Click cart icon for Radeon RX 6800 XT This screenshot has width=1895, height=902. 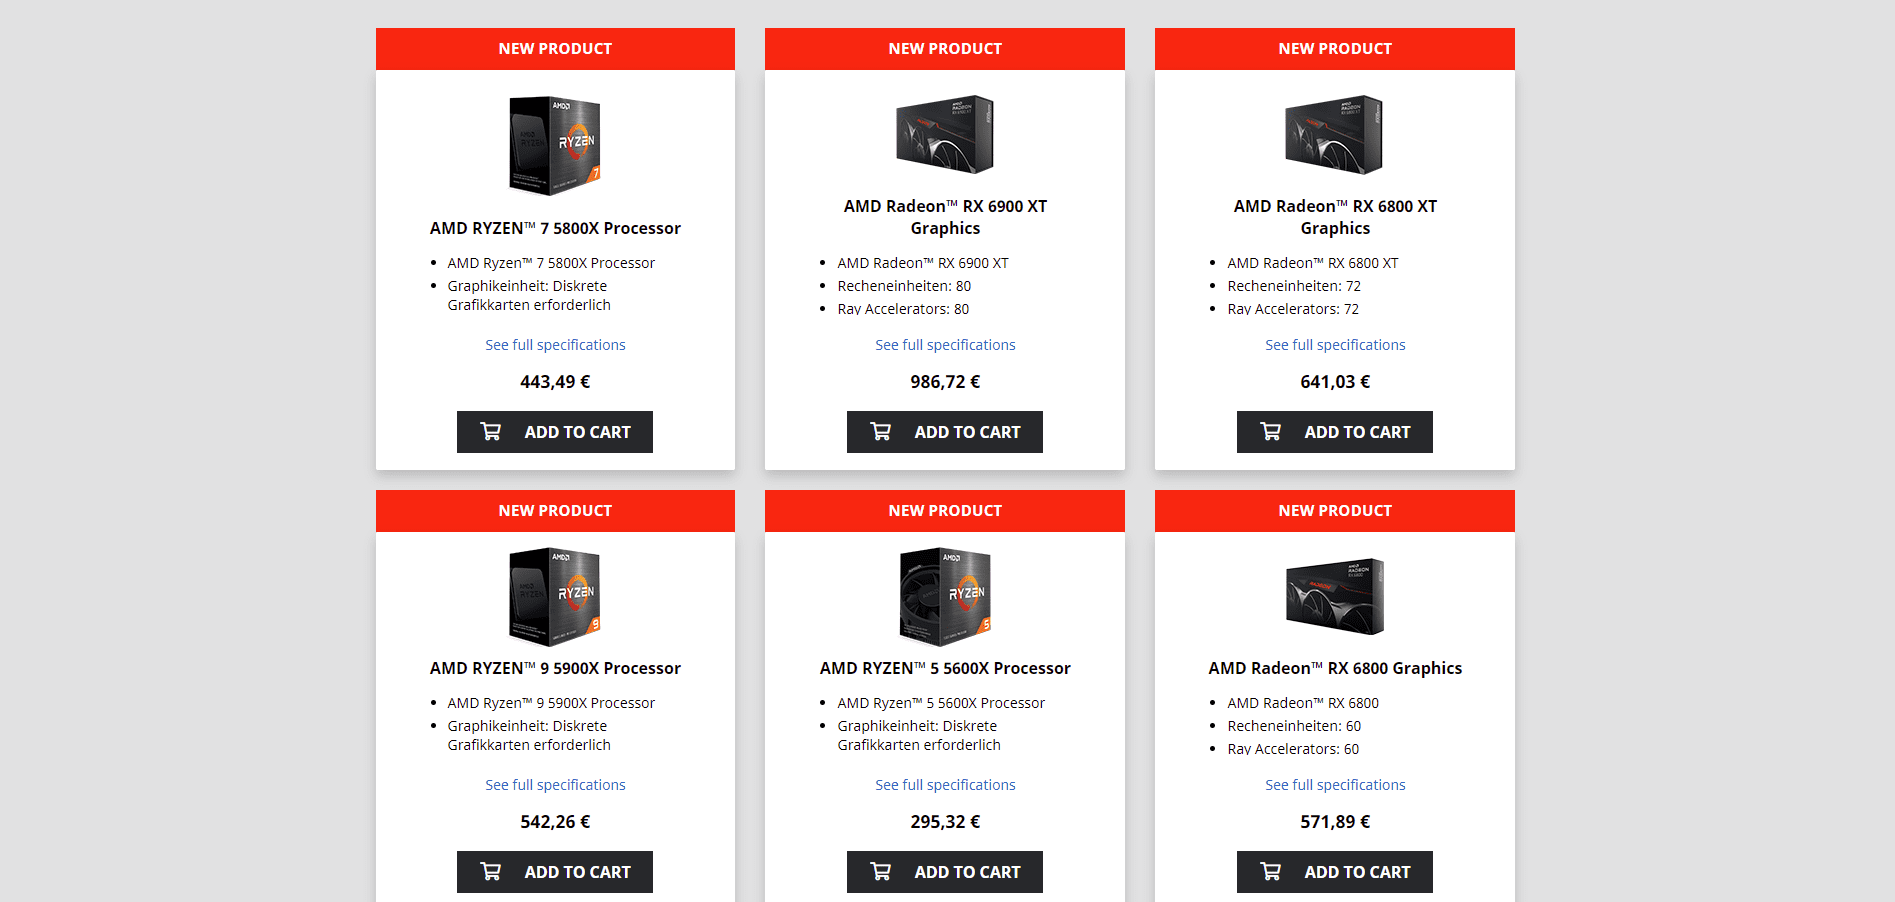point(1271,431)
